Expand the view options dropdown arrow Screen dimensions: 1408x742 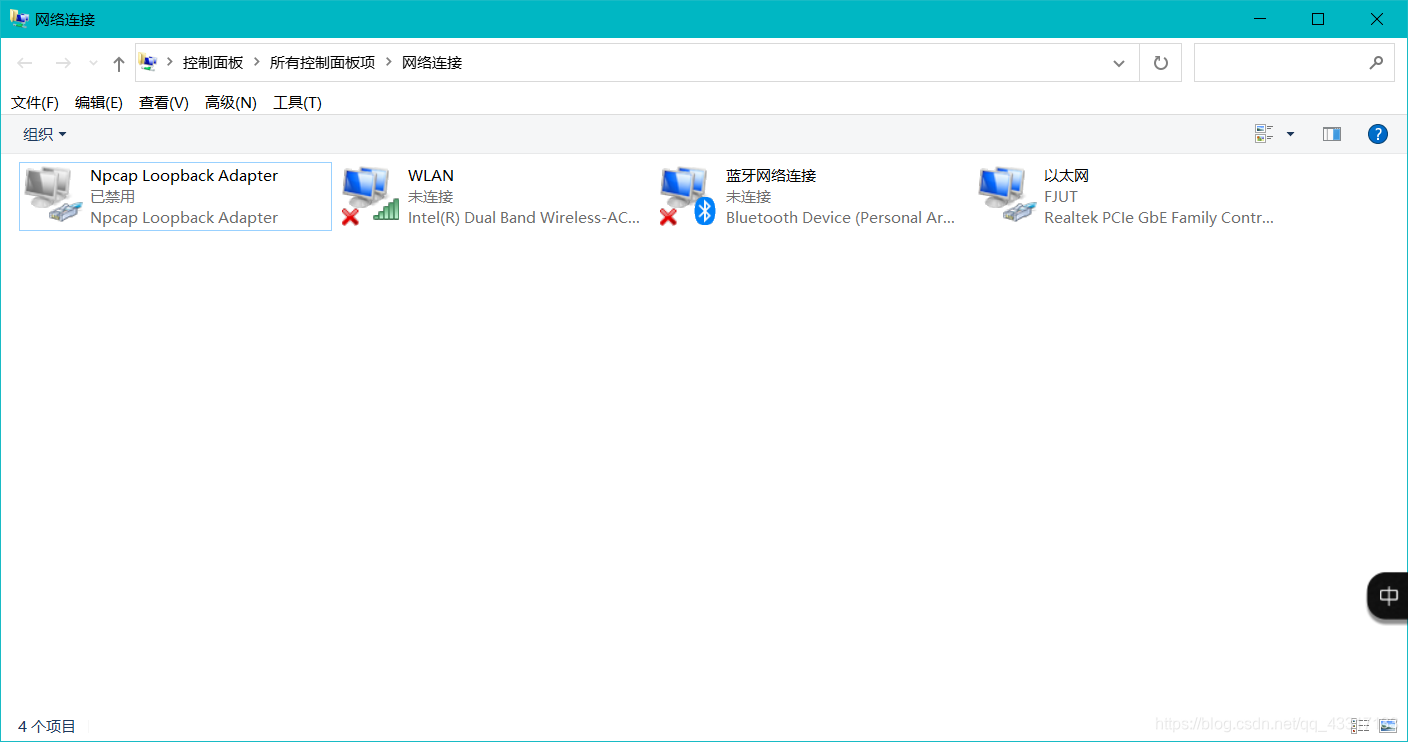coord(1290,134)
